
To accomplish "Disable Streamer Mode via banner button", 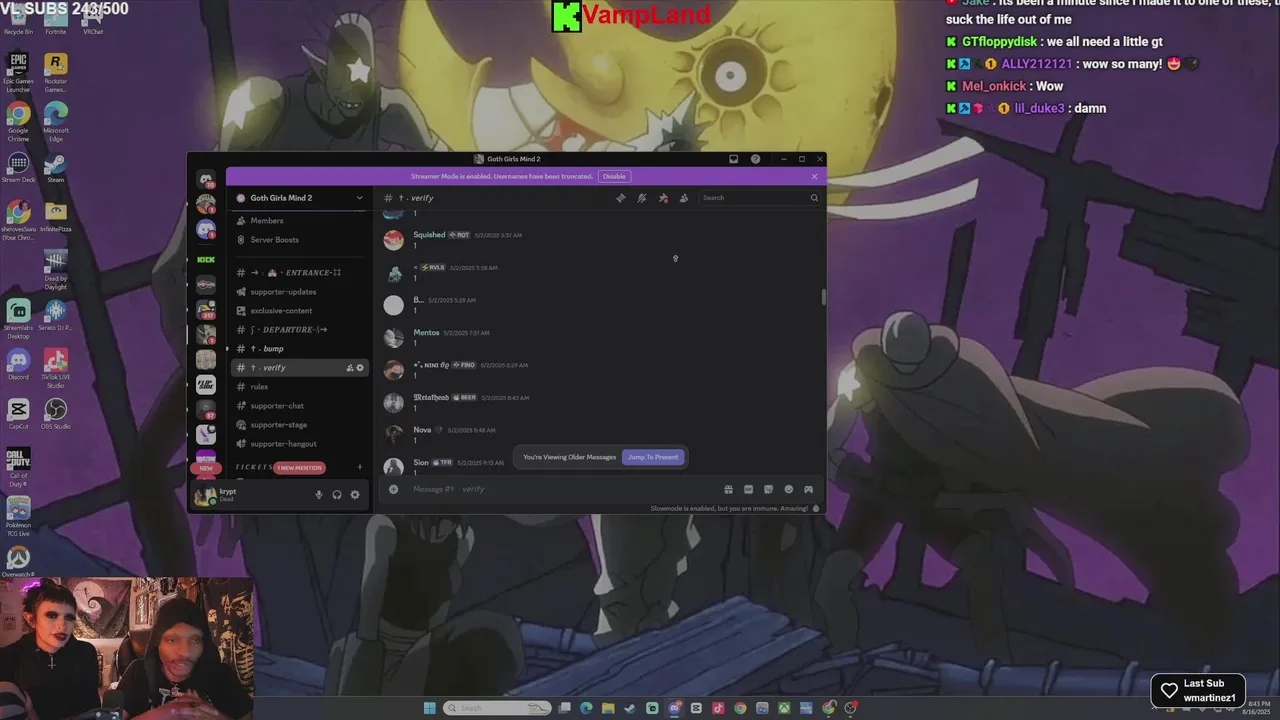I will [x=614, y=176].
